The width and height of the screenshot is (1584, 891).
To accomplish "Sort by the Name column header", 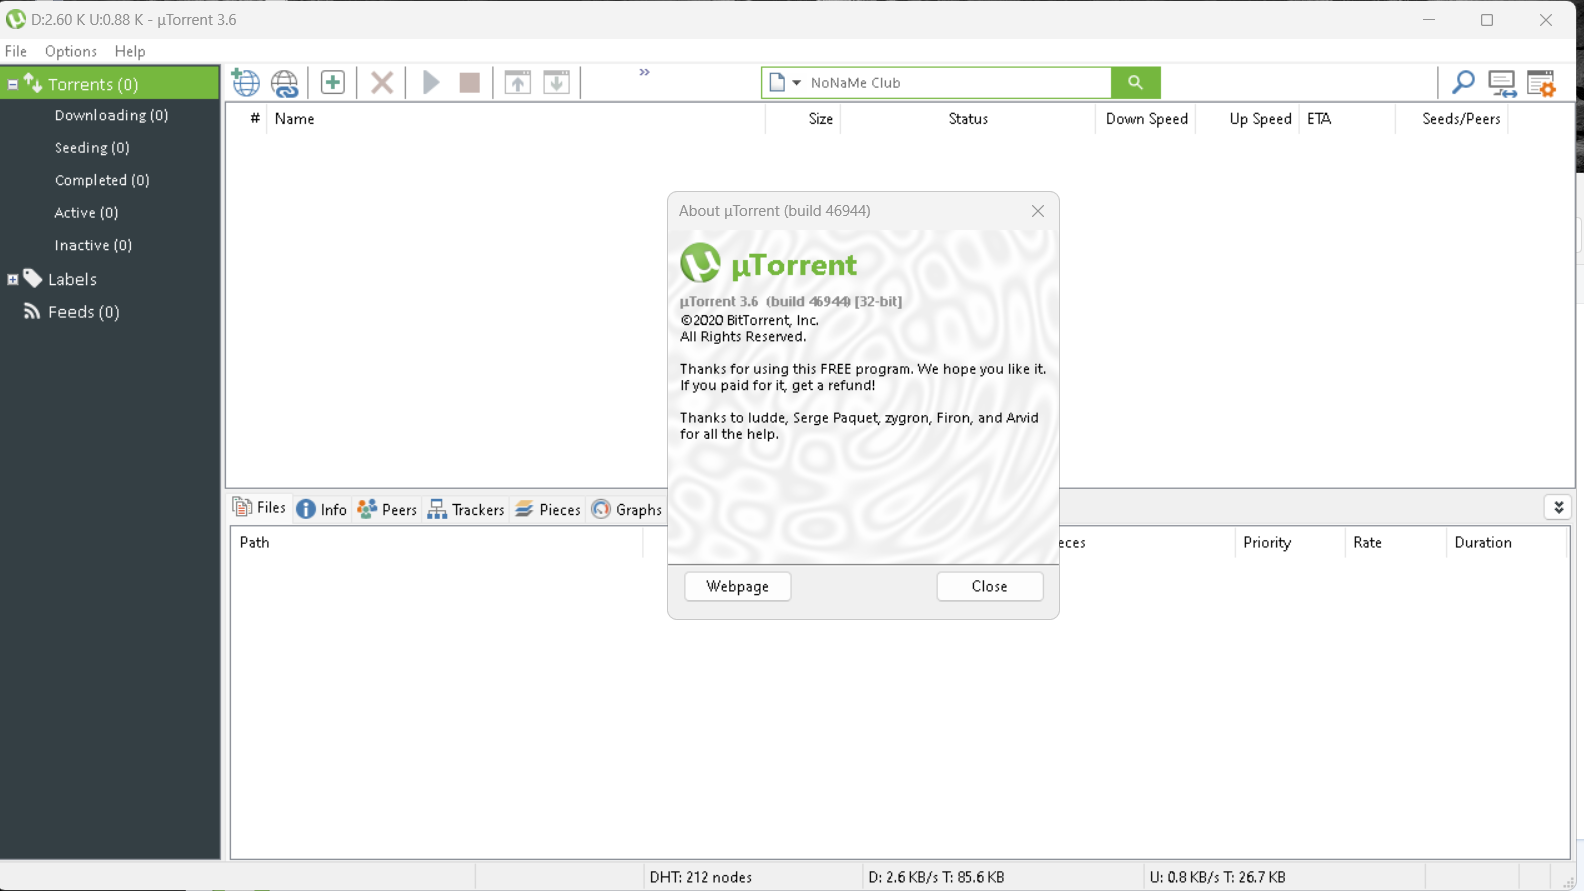I will point(516,119).
